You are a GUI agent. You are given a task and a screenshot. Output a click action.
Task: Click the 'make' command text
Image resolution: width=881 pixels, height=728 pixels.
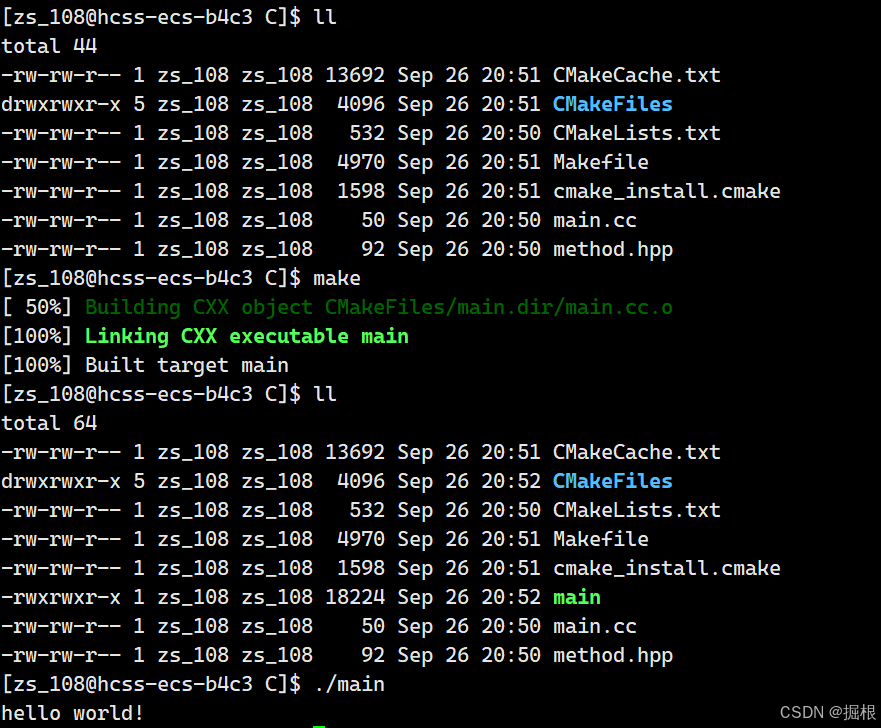pos(337,279)
